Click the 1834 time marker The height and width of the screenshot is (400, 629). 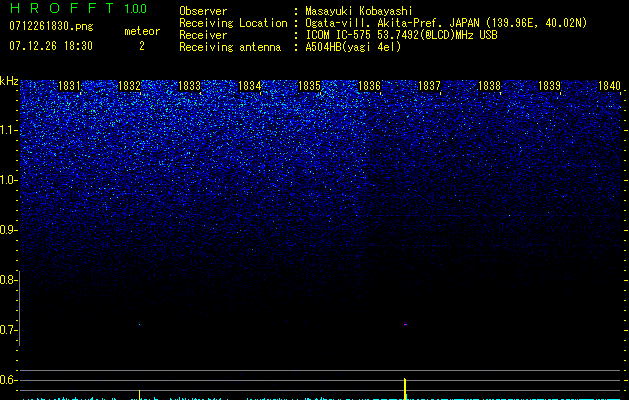pyautogui.click(x=250, y=86)
